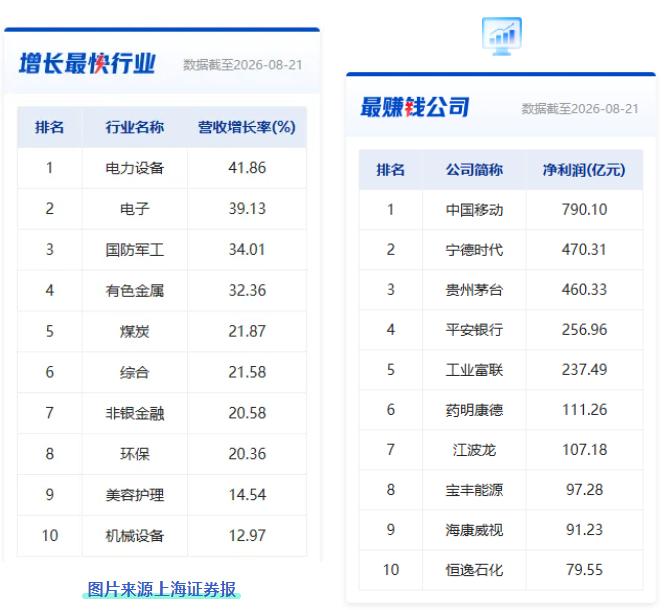The width and height of the screenshot is (666, 610).
Task: Select the 中国移动 company cell
Action: pyautogui.click(x=474, y=209)
